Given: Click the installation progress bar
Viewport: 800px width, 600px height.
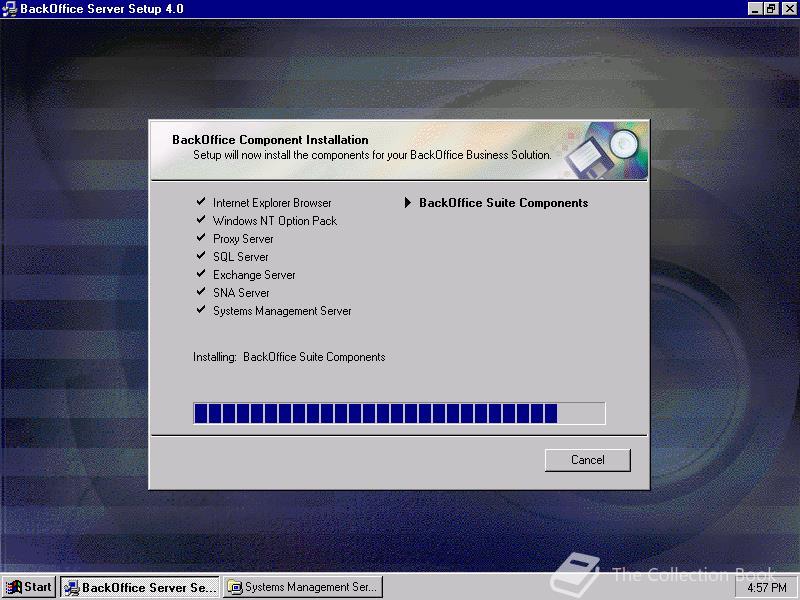Looking at the screenshot, I should [x=399, y=413].
